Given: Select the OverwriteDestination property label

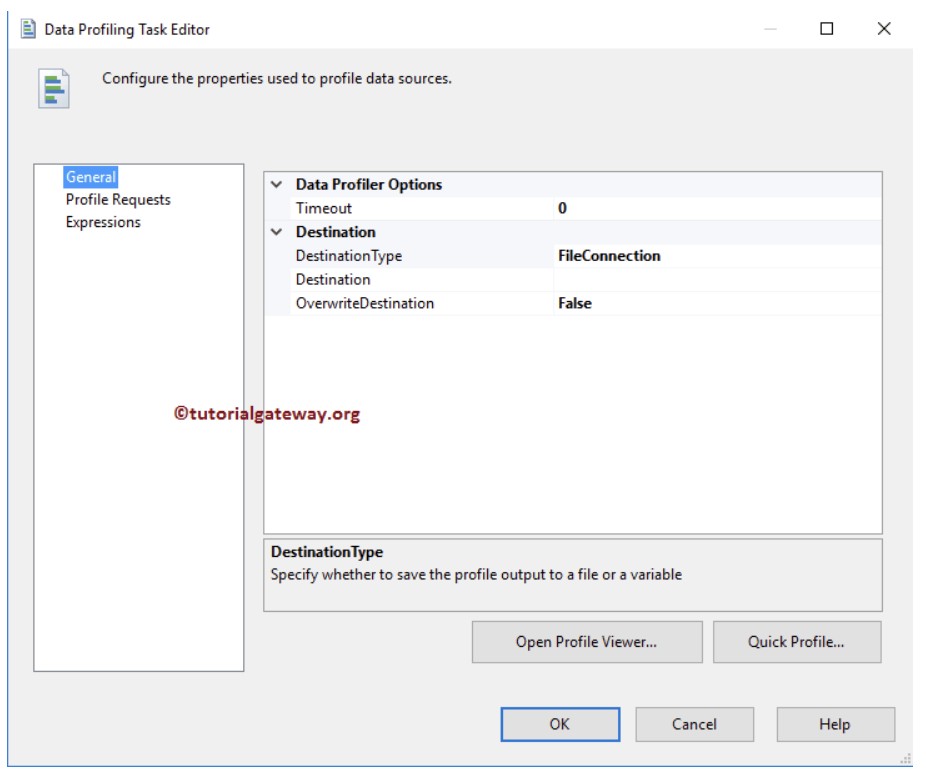Looking at the screenshot, I should point(365,303).
